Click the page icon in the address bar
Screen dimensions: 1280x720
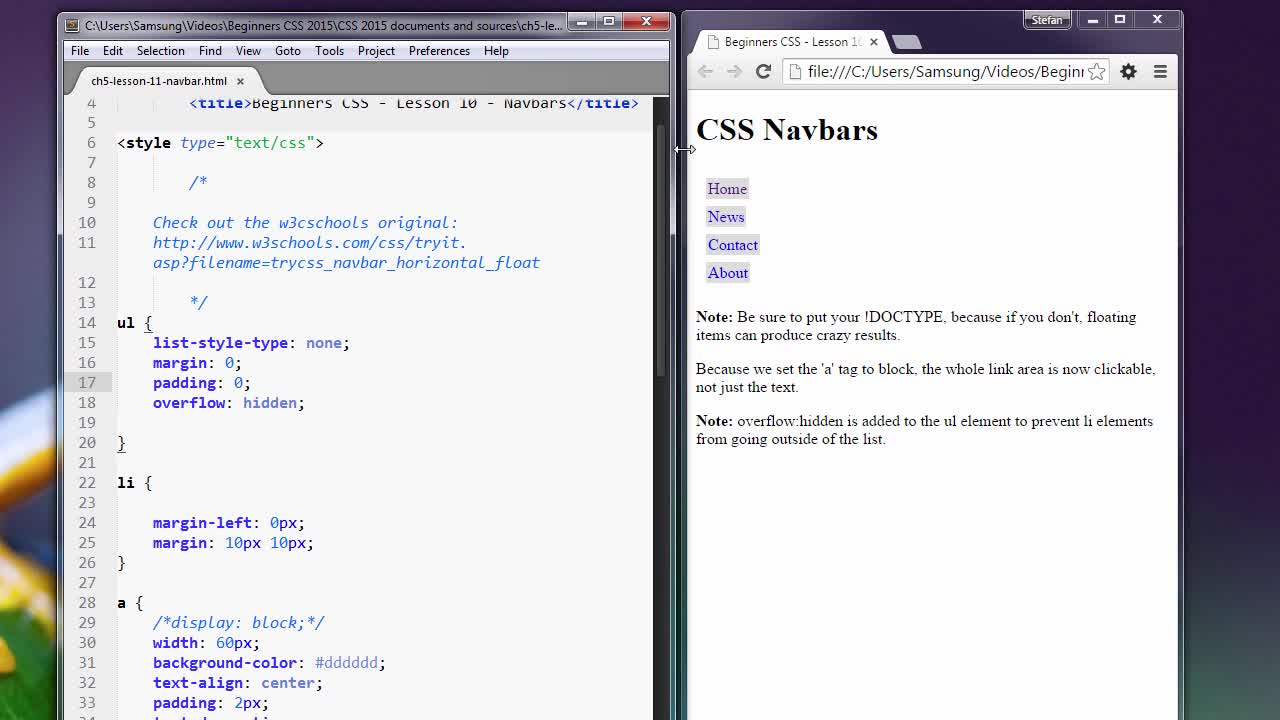(794, 71)
